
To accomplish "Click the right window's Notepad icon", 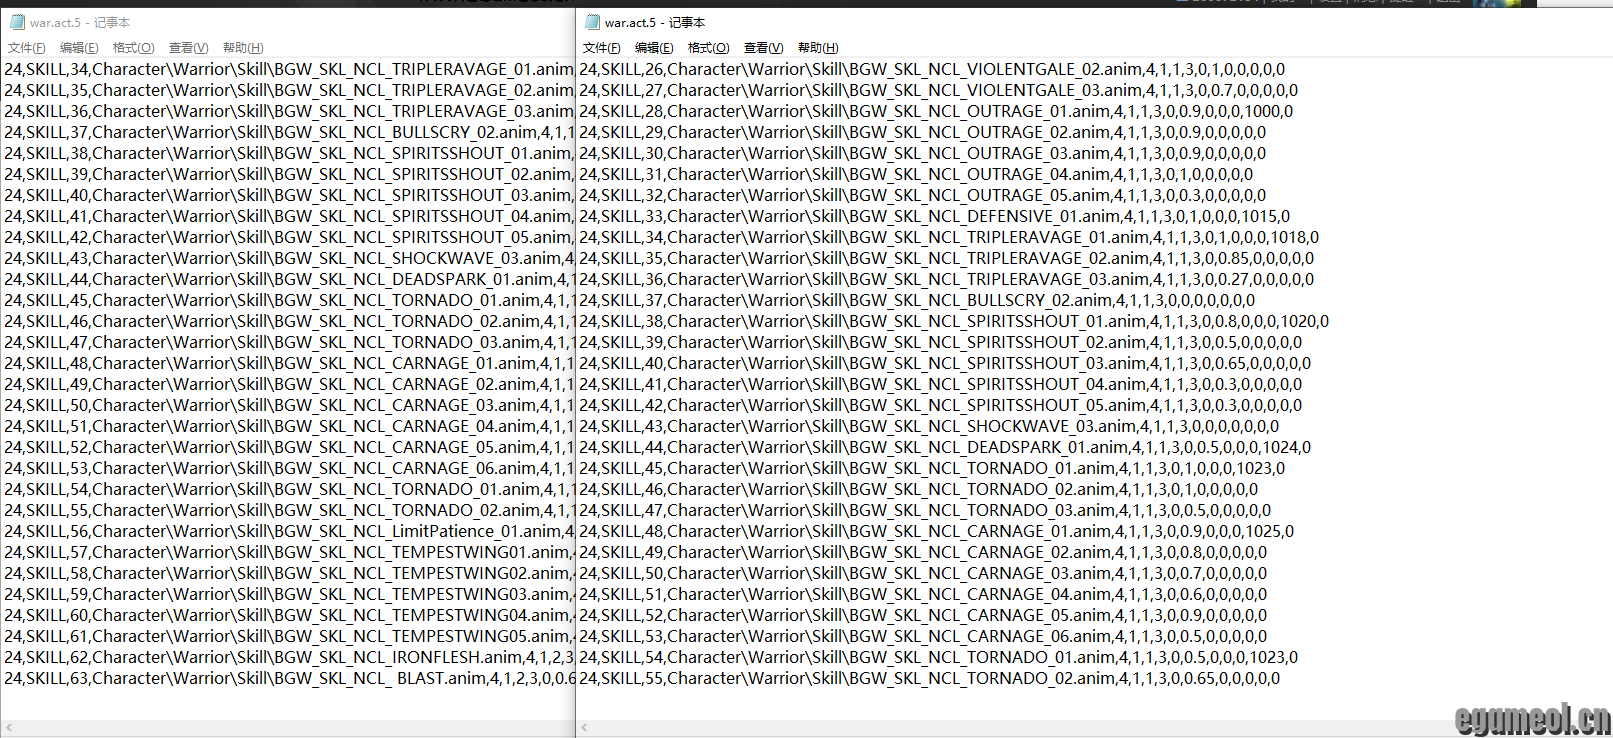I will point(592,22).
